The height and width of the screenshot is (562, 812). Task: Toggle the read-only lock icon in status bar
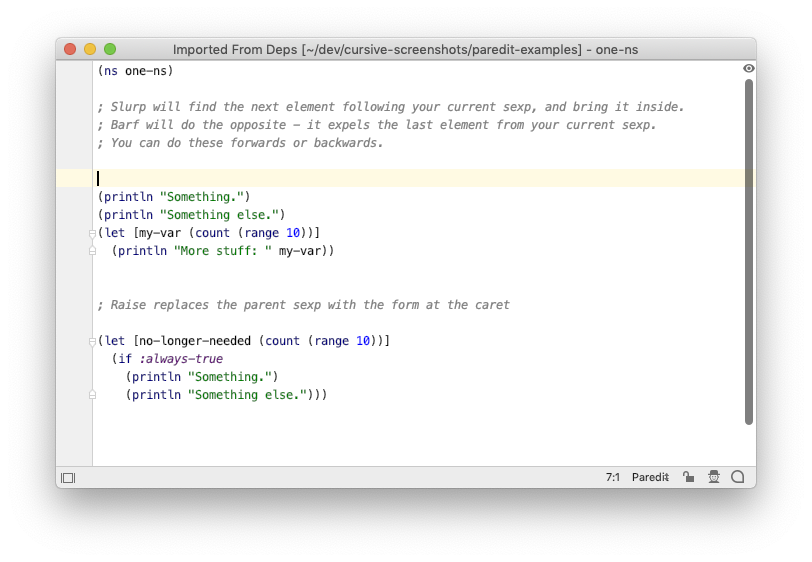point(688,477)
